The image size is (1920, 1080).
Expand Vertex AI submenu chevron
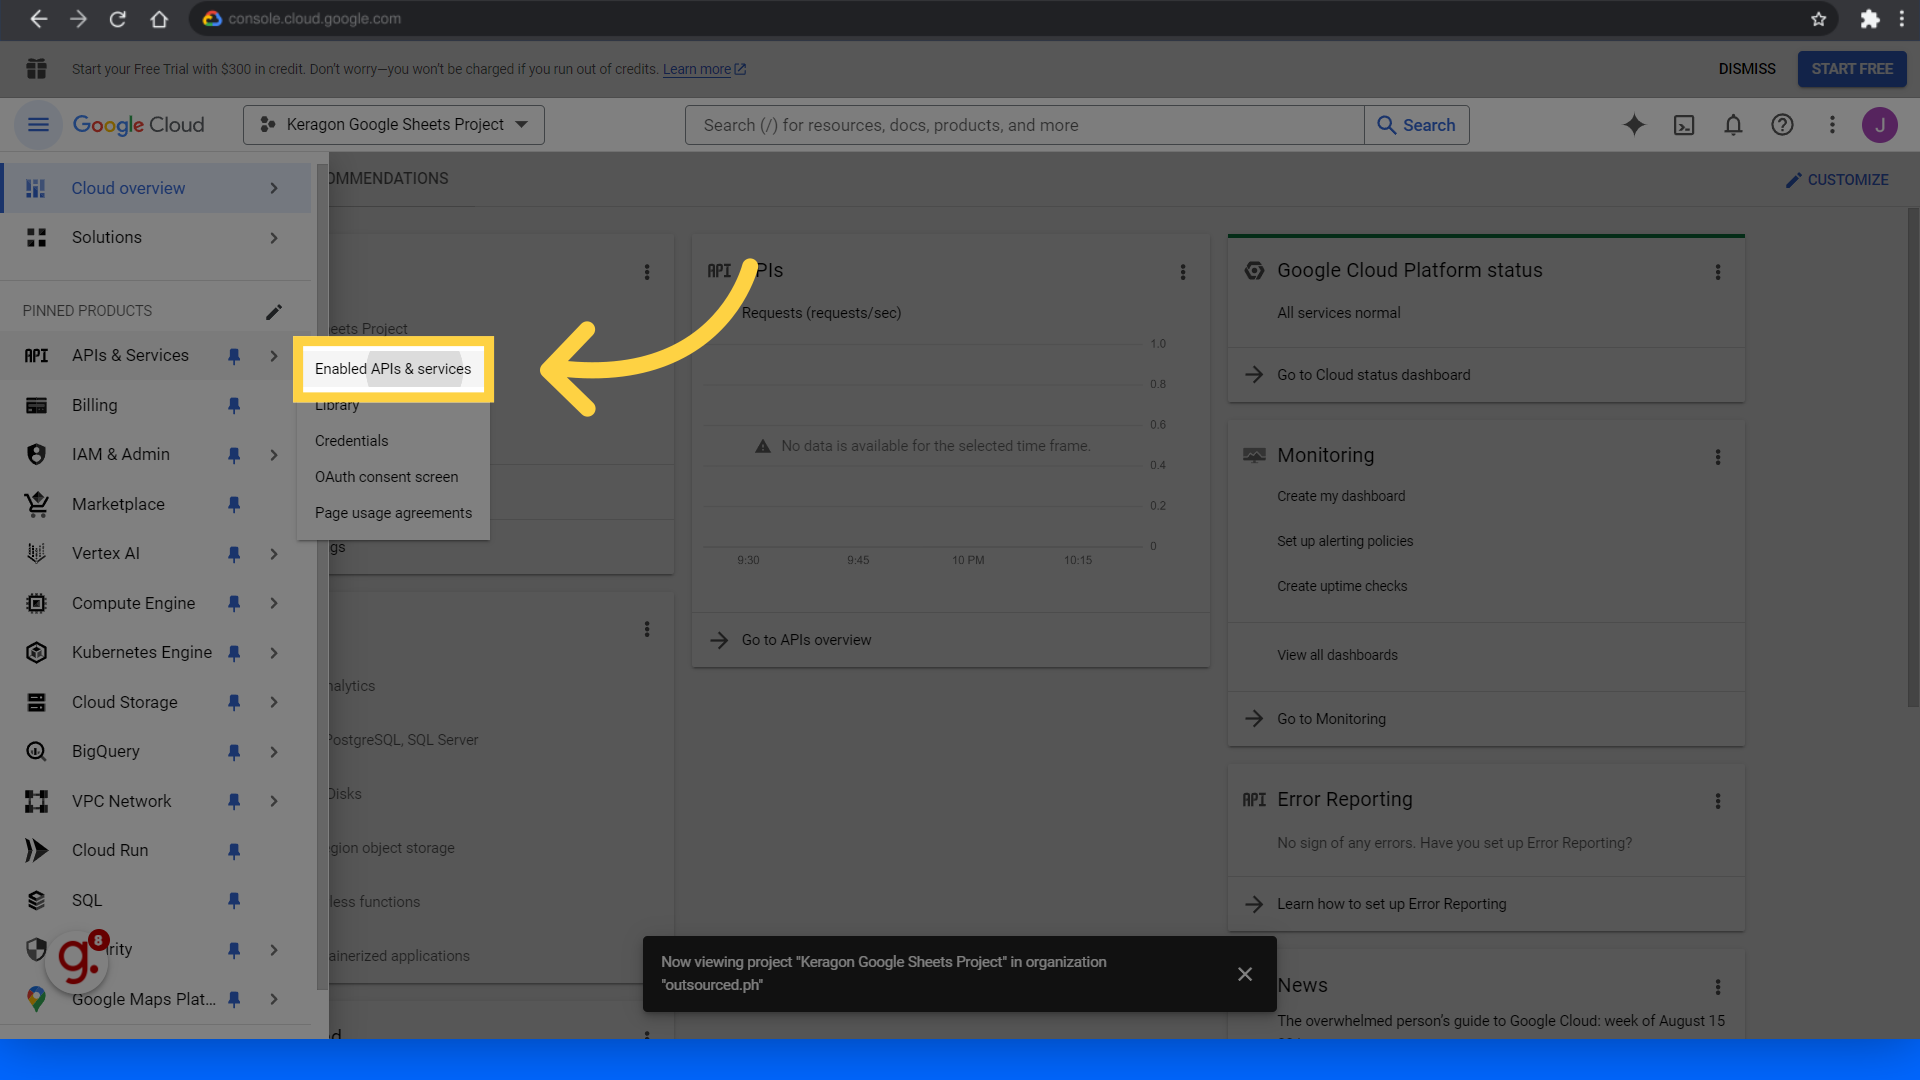[x=274, y=554]
